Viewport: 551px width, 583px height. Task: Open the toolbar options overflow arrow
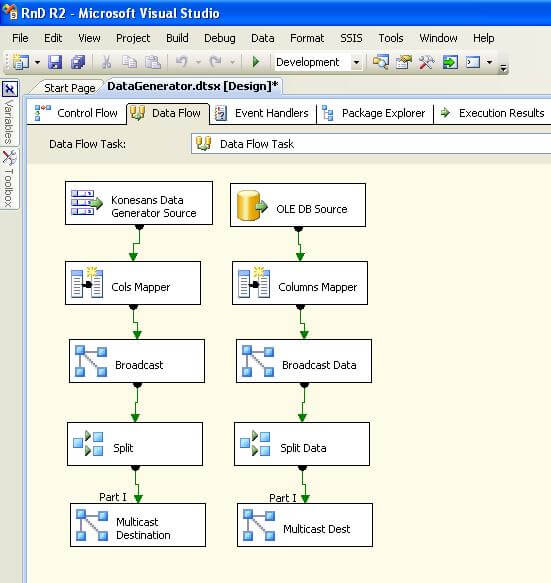pyautogui.click(x=503, y=68)
